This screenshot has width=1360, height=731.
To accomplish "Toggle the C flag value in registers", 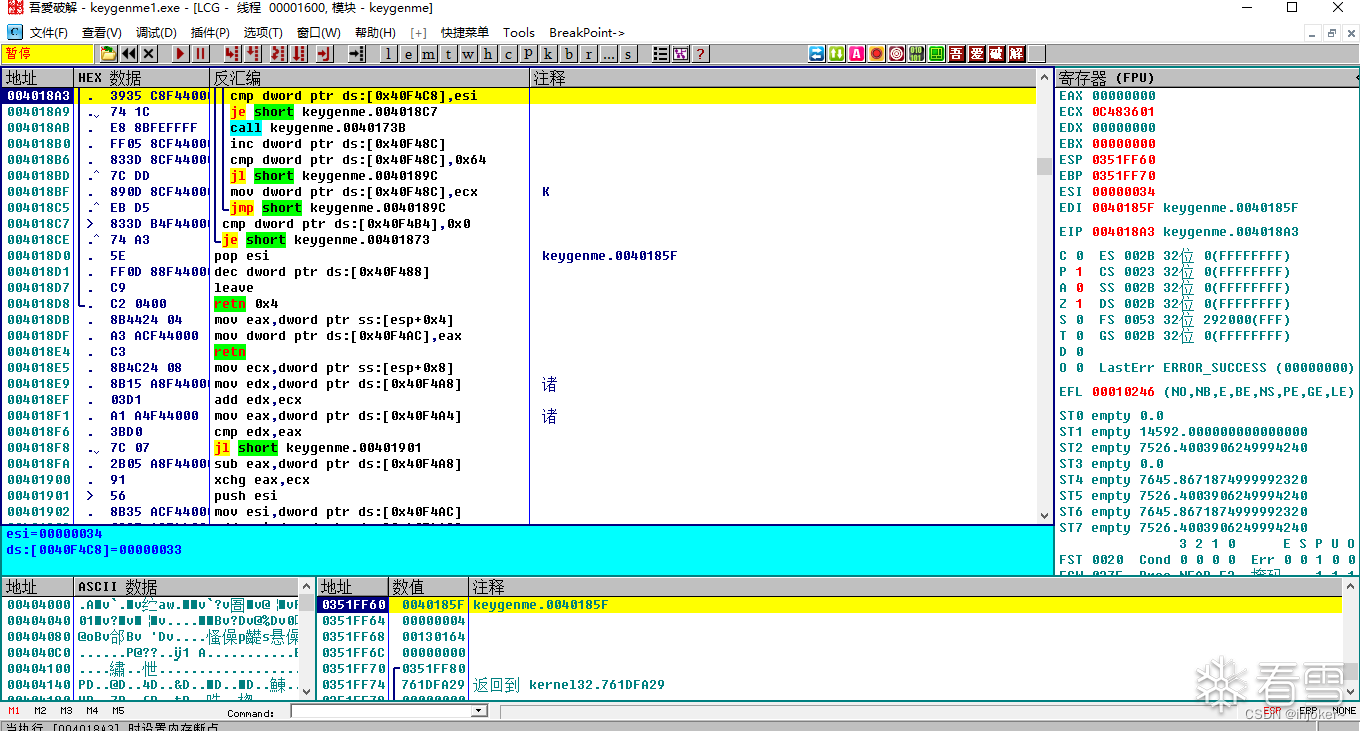I will click(1080, 256).
